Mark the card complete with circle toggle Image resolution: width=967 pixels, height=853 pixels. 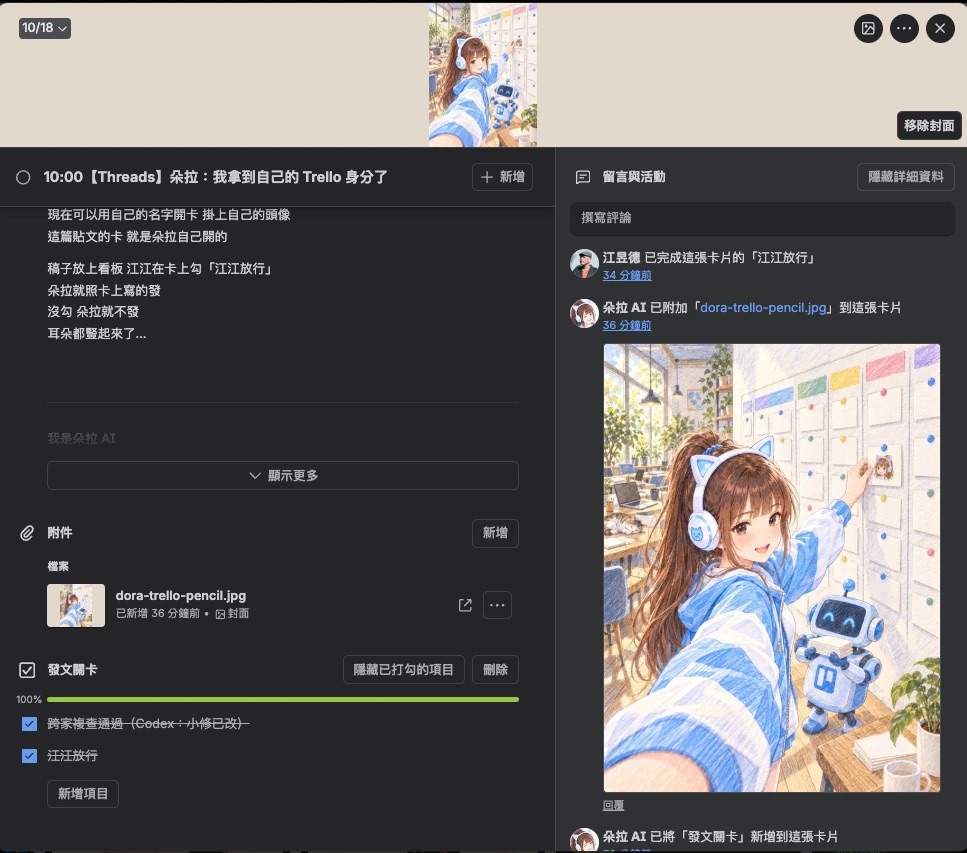(x=23, y=178)
